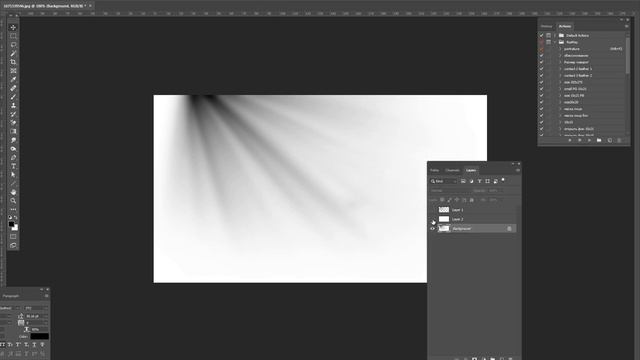Select the Frame tool

pos(13,71)
